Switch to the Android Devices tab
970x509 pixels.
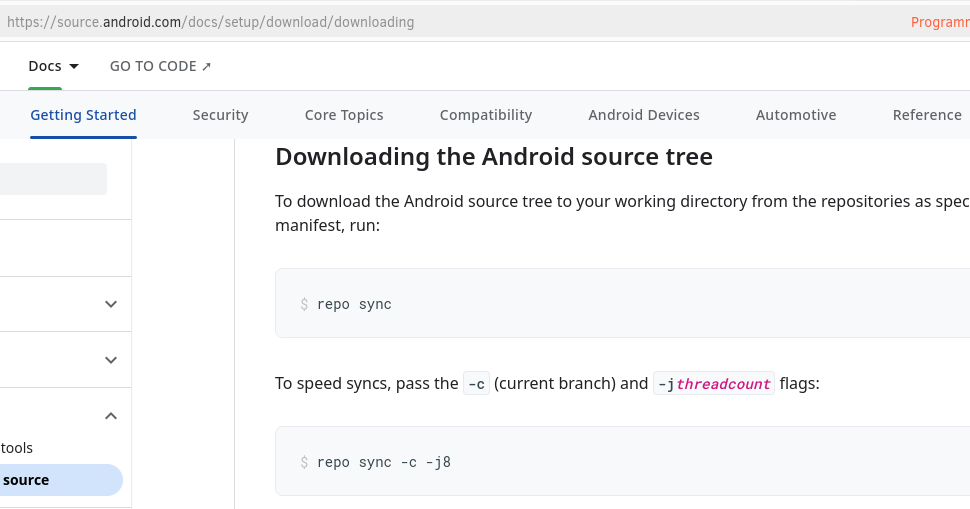[644, 115]
